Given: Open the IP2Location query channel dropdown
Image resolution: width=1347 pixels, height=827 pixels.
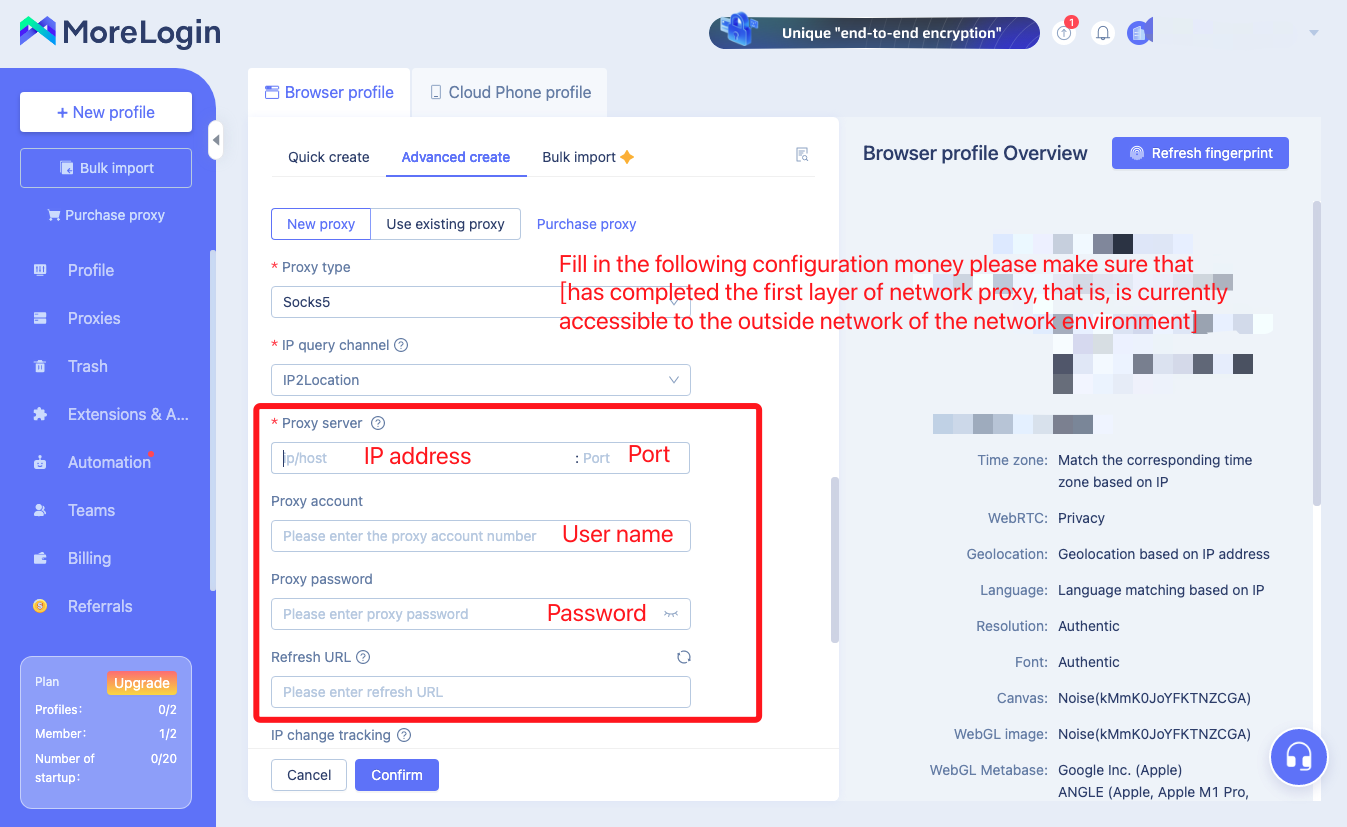Looking at the screenshot, I should pos(480,380).
